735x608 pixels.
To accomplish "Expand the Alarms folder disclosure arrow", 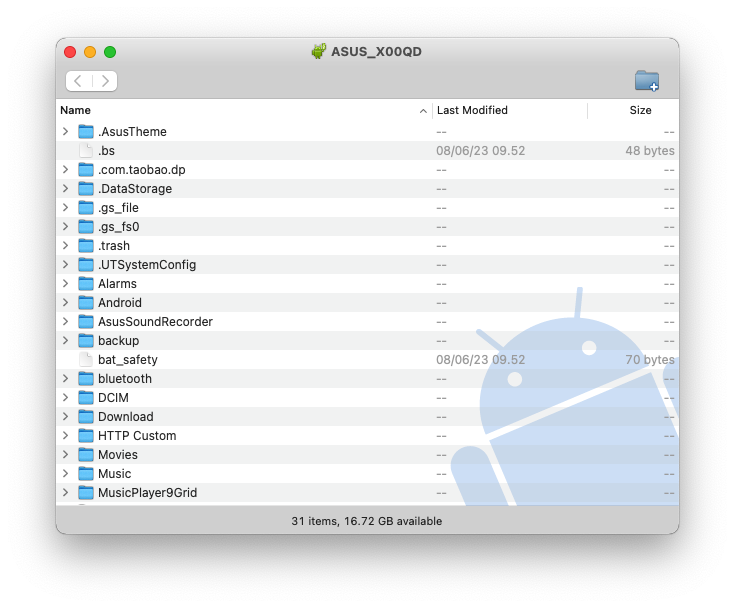I will point(65,284).
